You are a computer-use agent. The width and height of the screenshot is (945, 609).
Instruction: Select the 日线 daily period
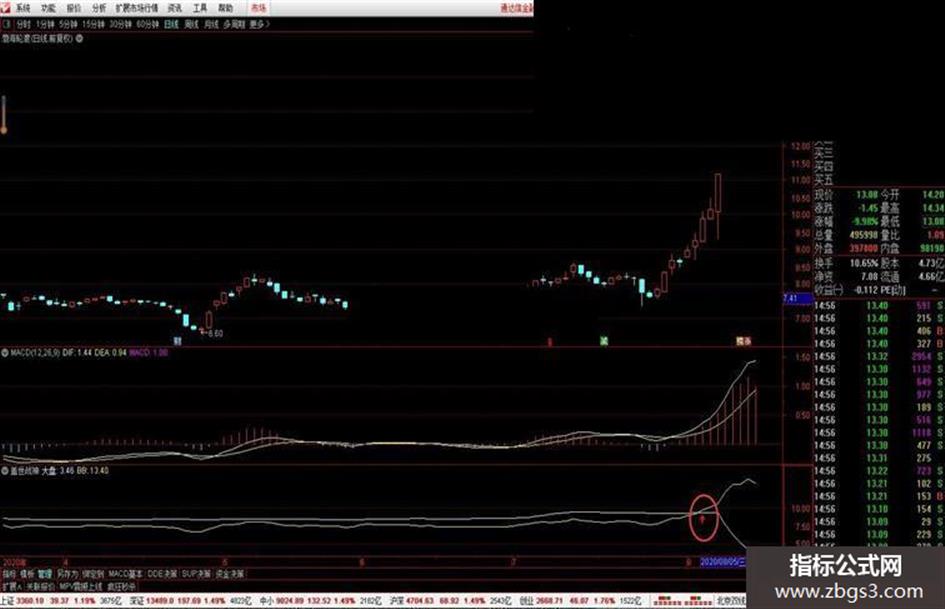coord(172,25)
